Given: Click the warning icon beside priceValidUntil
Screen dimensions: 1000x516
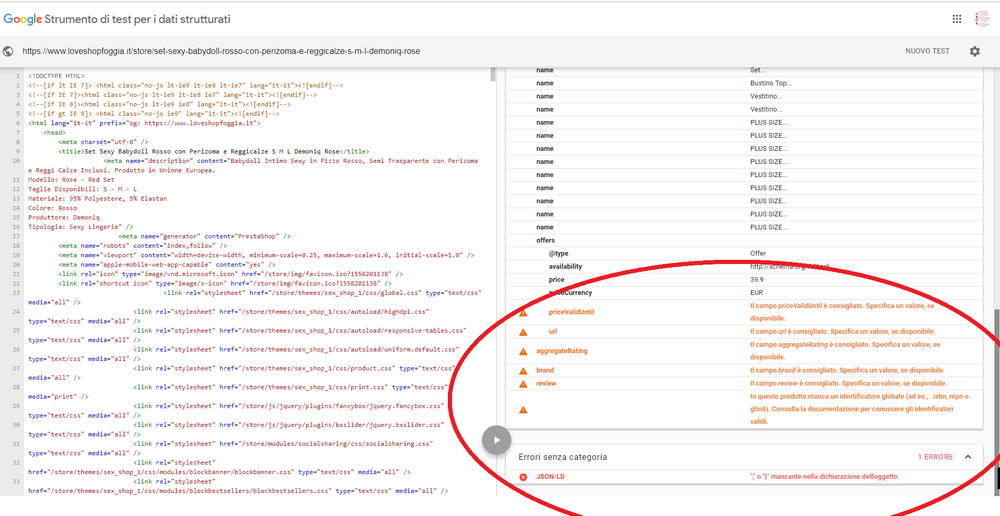Looking at the screenshot, I should click(x=523, y=313).
